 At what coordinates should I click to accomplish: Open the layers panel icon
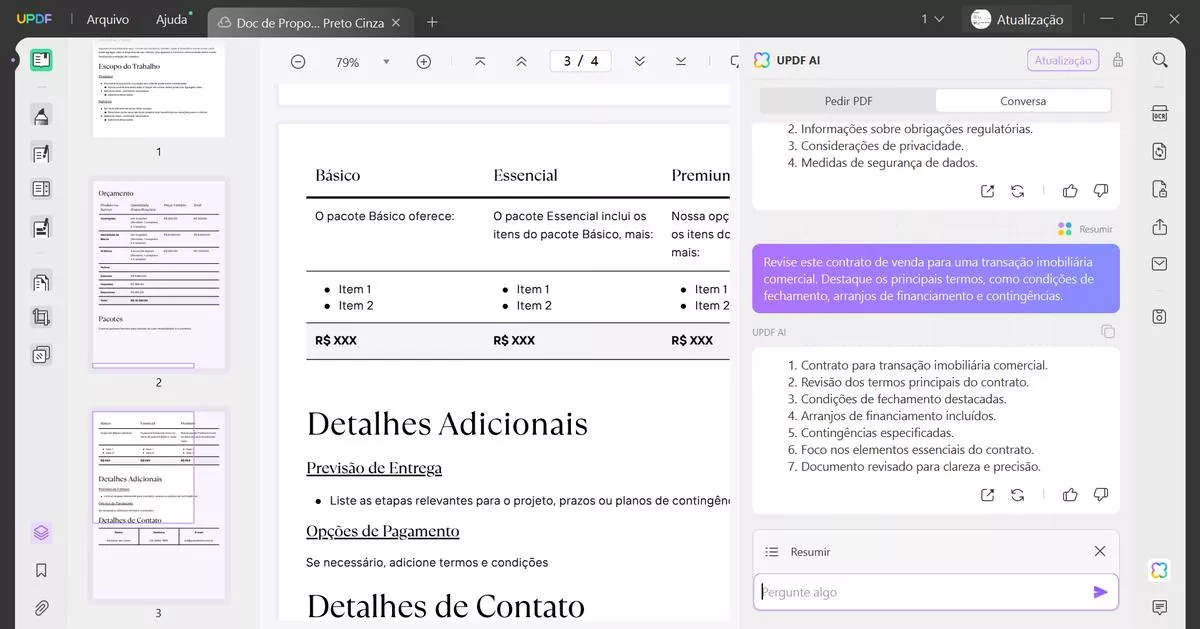41,532
